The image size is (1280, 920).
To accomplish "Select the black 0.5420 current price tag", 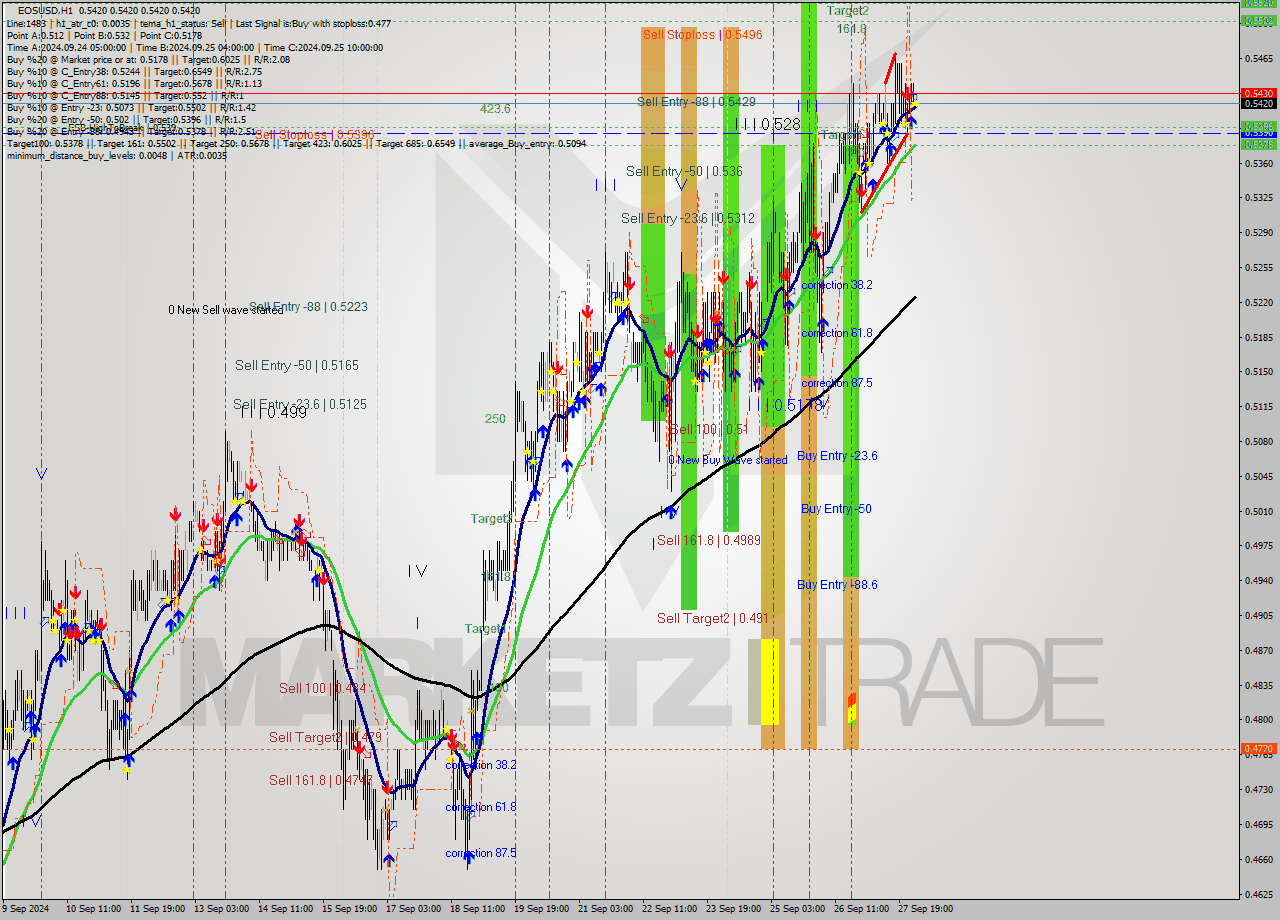I will click(1257, 103).
